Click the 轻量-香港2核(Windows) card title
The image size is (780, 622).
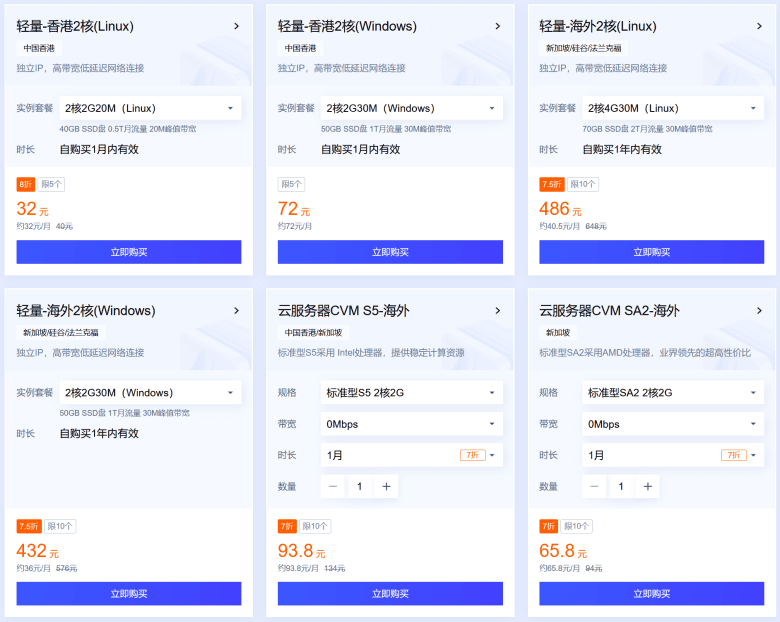coord(347,26)
